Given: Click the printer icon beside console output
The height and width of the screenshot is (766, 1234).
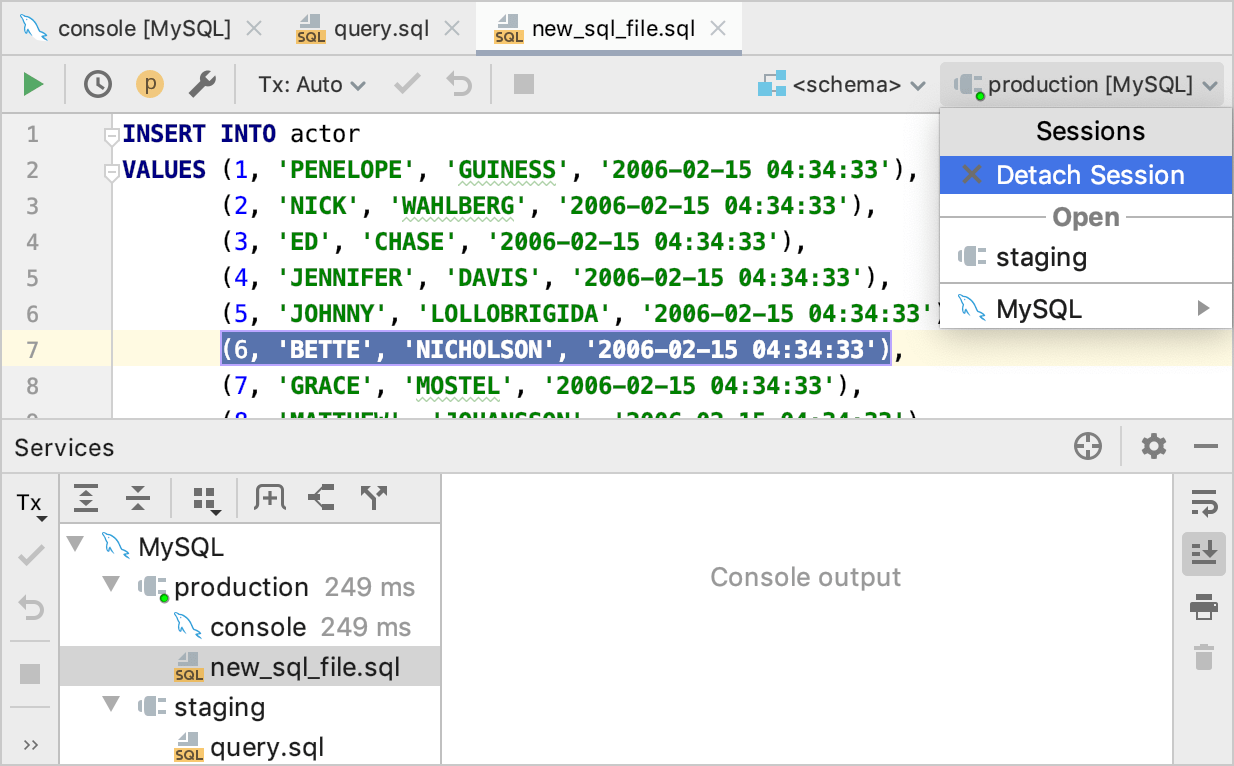Looking at the screenshot, I should (x=1204, y=606).
